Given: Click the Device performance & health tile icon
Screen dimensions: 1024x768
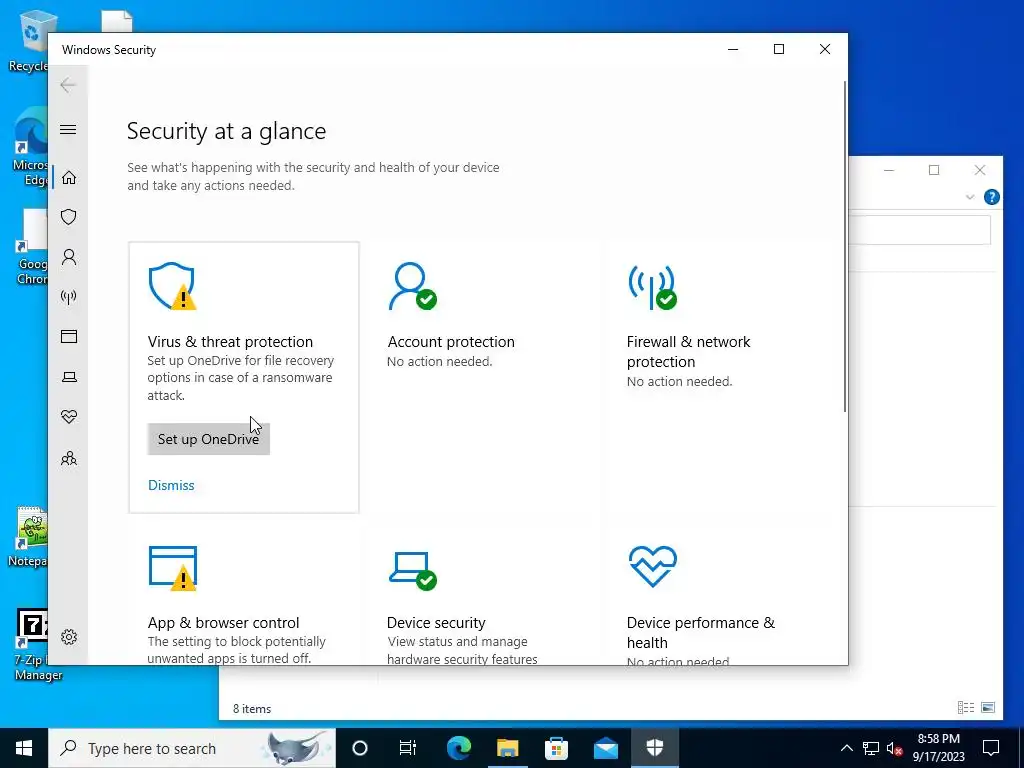Looking at the screenshot, I should pyautogui.click(x=652, y=567).
